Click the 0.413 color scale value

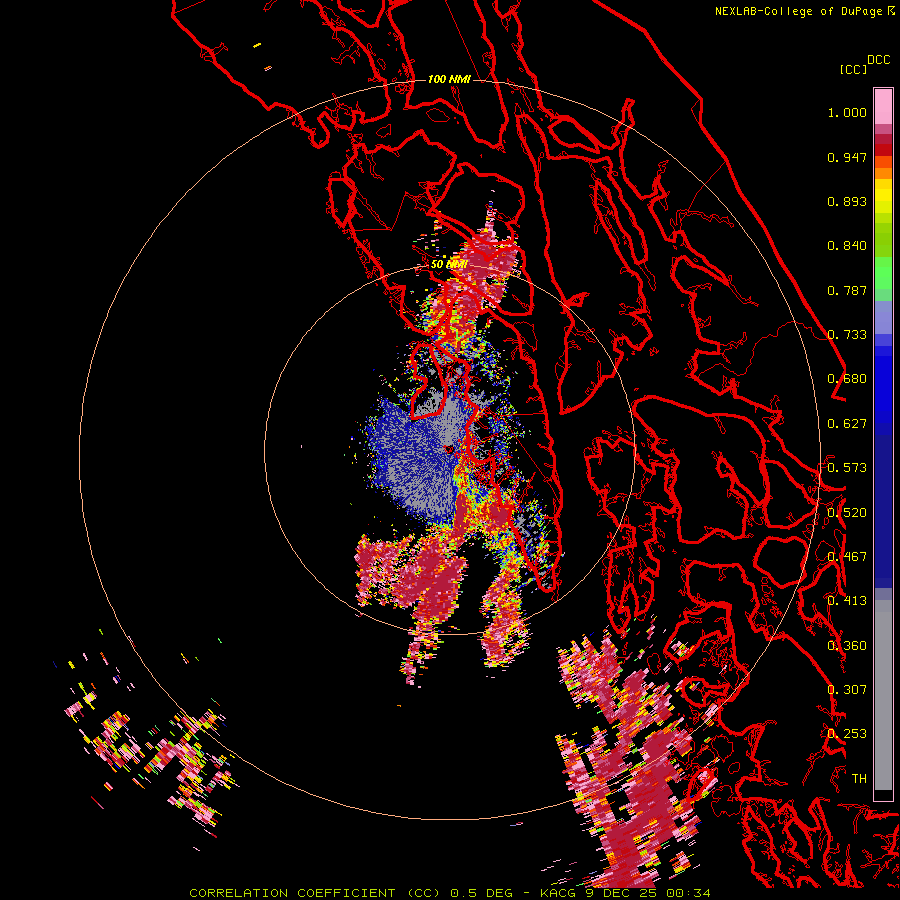847,601
